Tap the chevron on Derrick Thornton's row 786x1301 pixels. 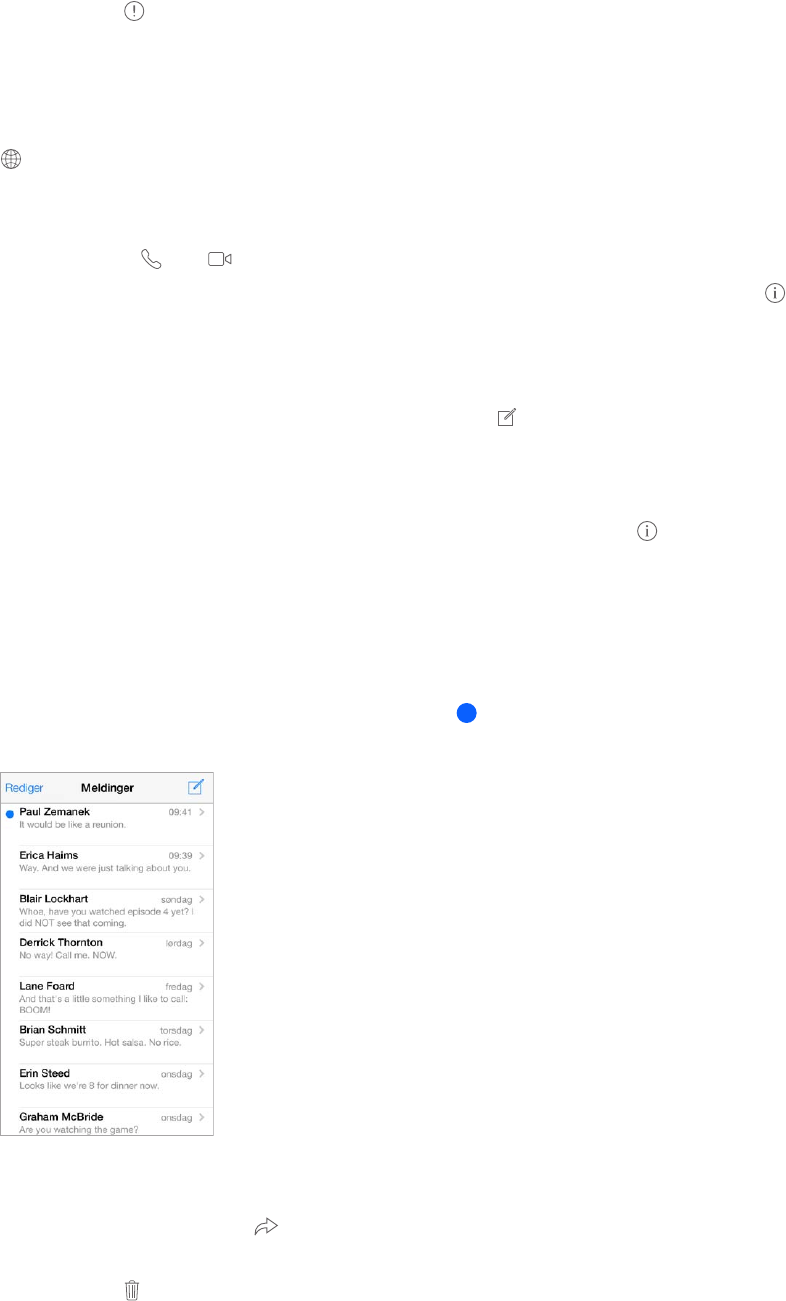[x=202, y=943]
